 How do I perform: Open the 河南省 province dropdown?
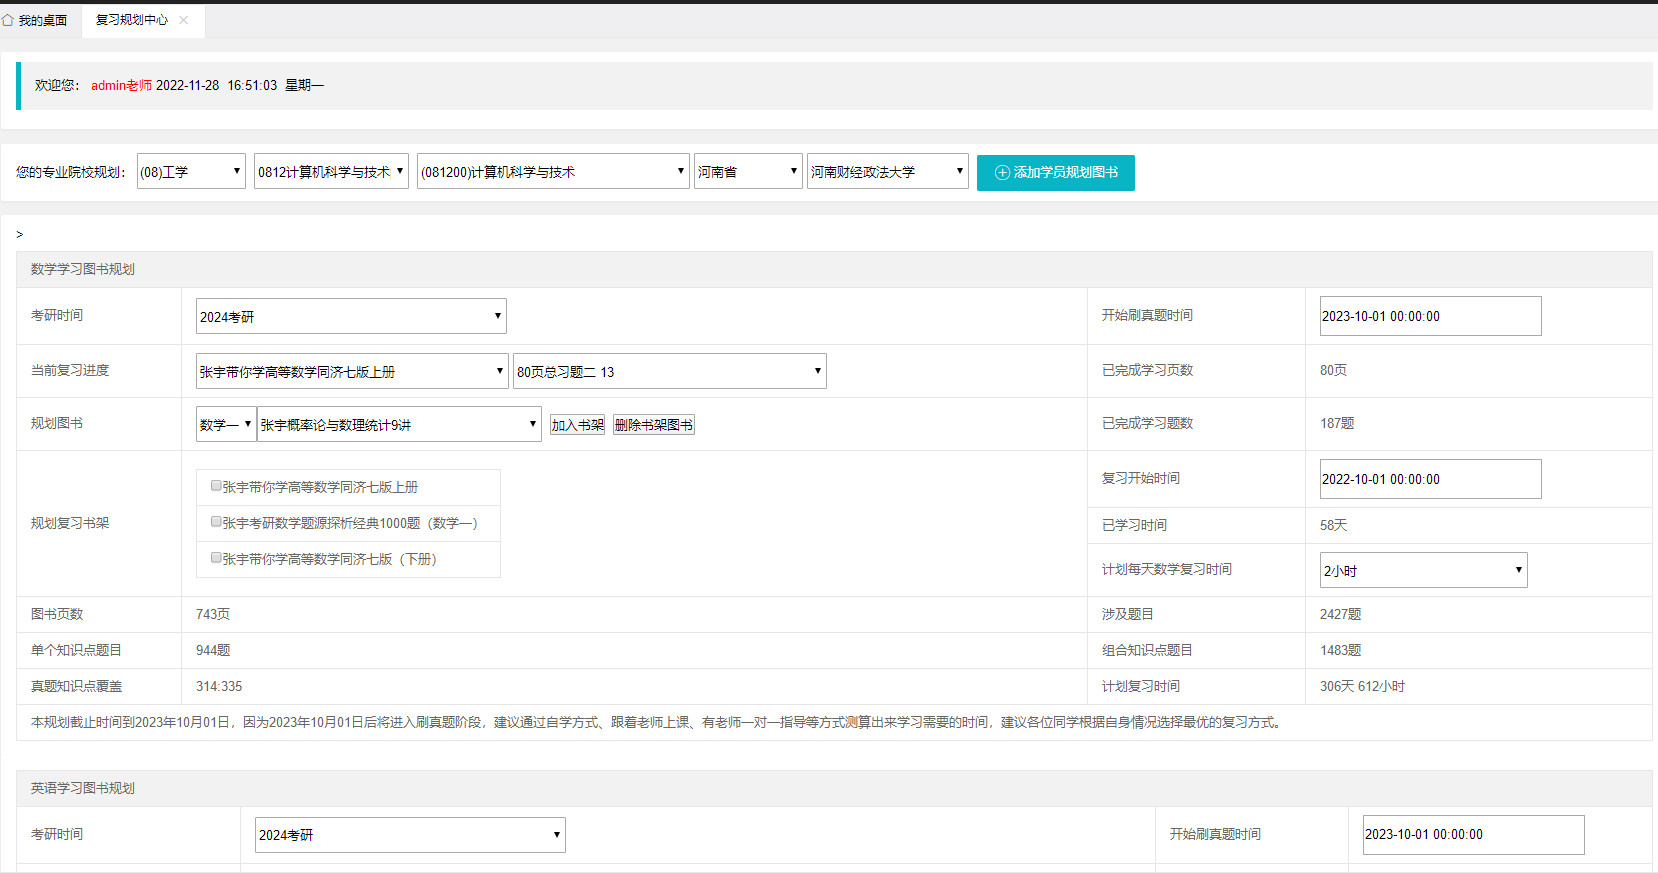pyautogui.click(x=748, y=171)
